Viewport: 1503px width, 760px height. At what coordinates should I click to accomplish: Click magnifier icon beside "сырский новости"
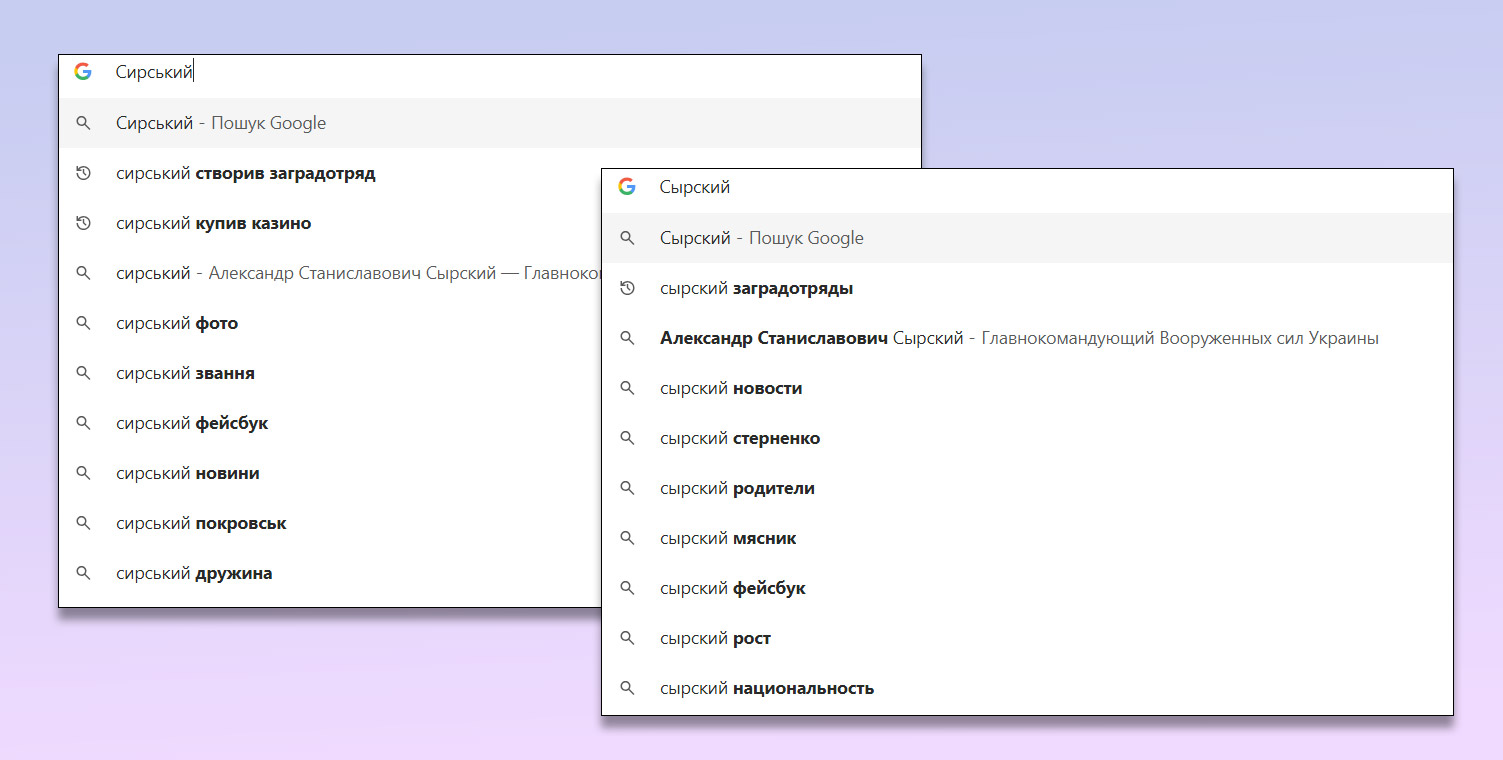click(627, 388)
